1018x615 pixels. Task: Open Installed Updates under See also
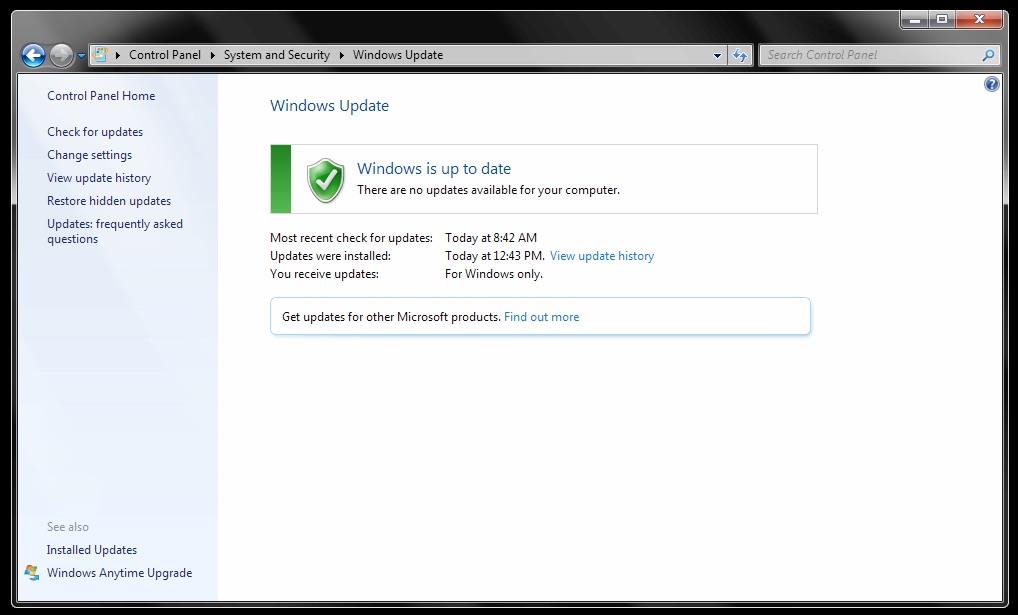(92, 550)
